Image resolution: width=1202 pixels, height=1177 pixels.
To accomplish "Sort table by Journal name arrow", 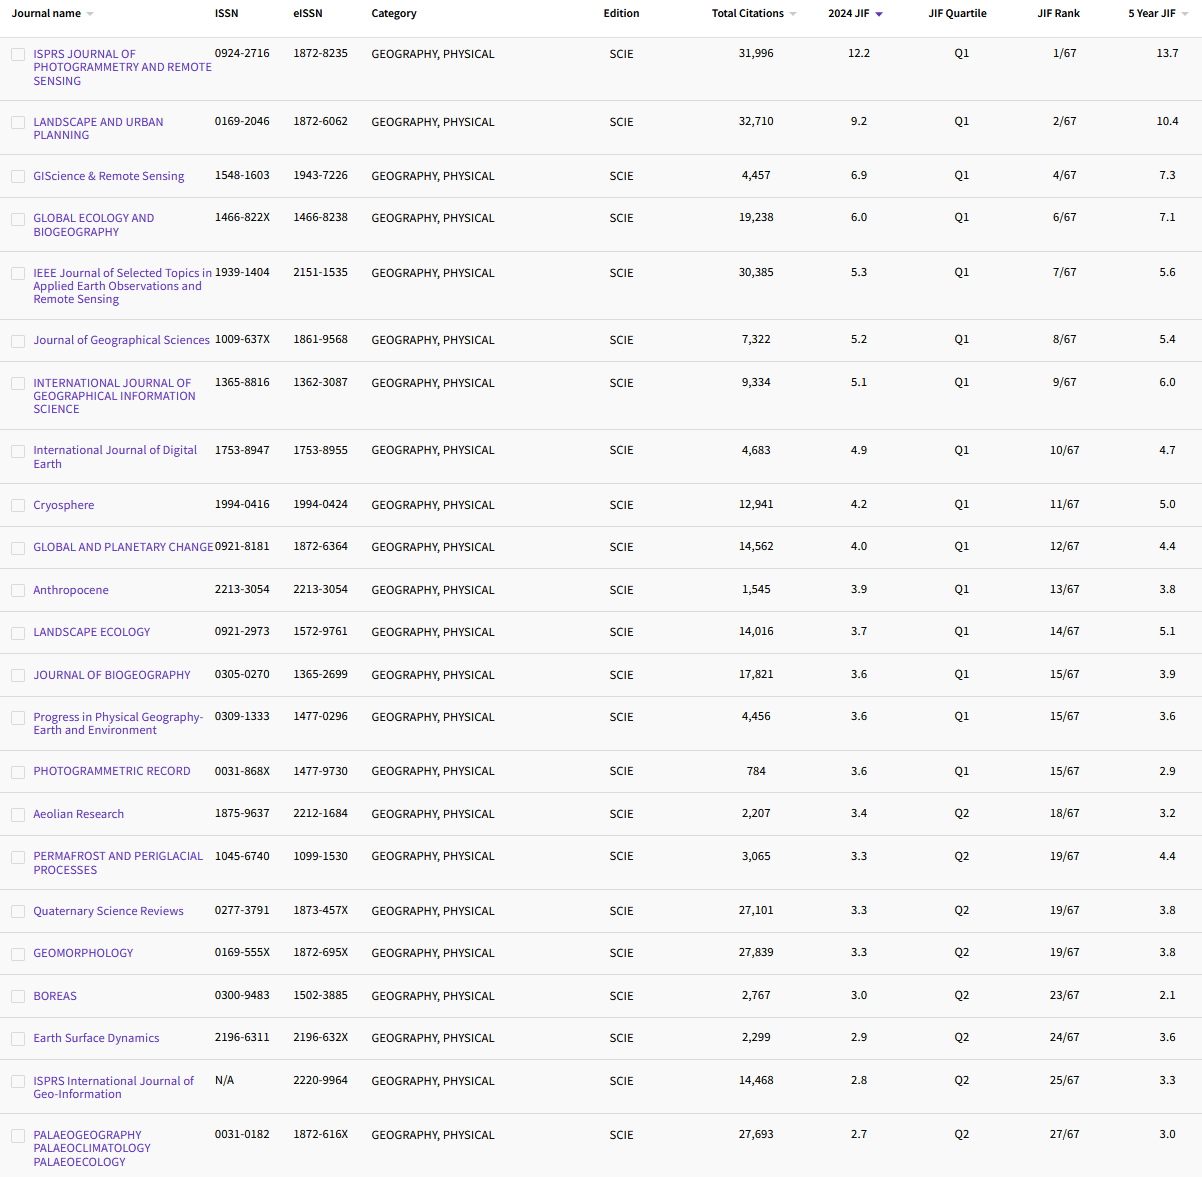I will (x=90, y=14).
